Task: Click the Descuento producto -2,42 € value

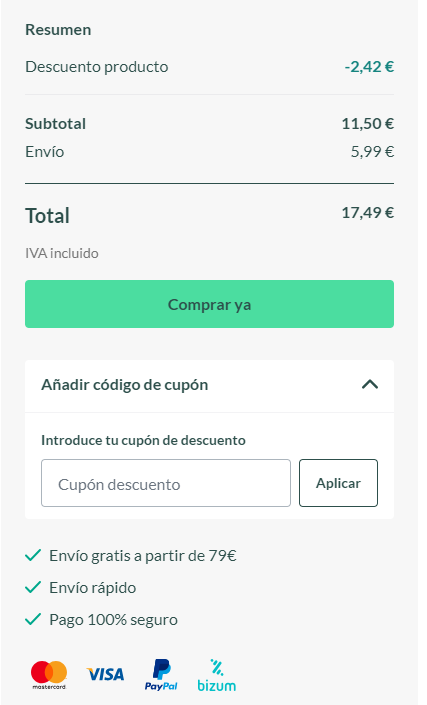Action: tap(369, 67)
